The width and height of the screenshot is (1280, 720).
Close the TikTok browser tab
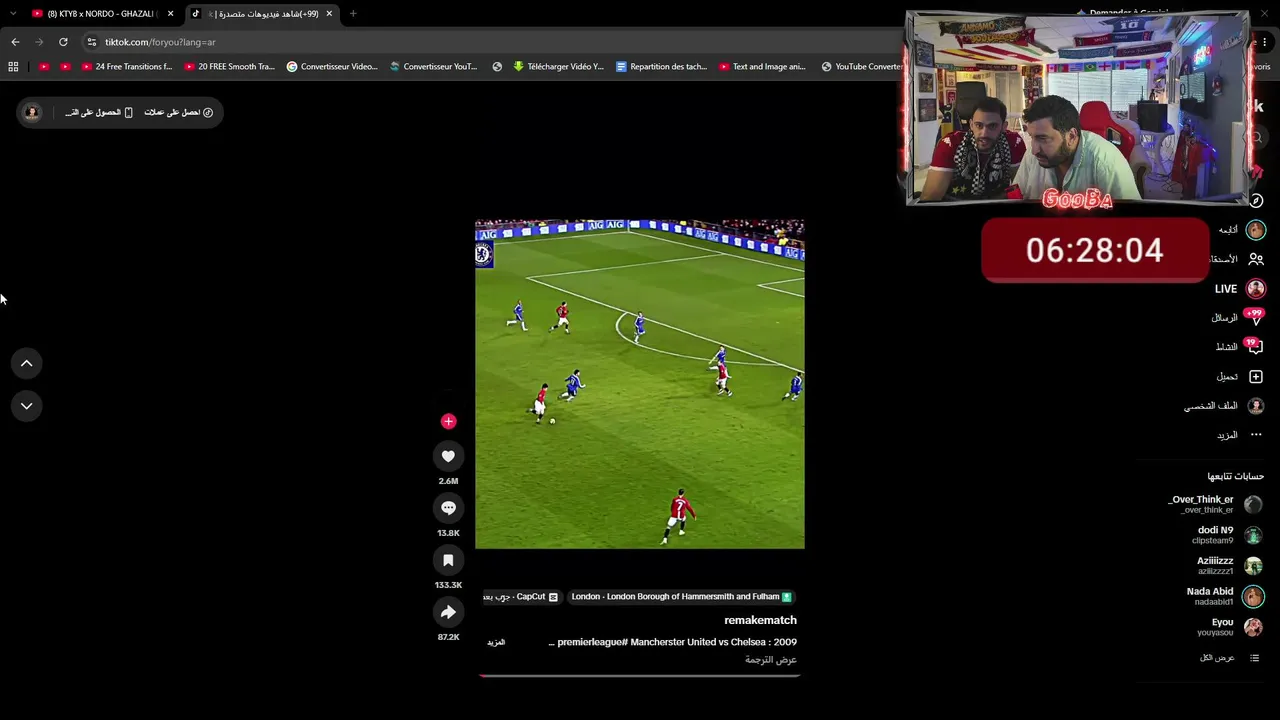(x=329, y=14)
